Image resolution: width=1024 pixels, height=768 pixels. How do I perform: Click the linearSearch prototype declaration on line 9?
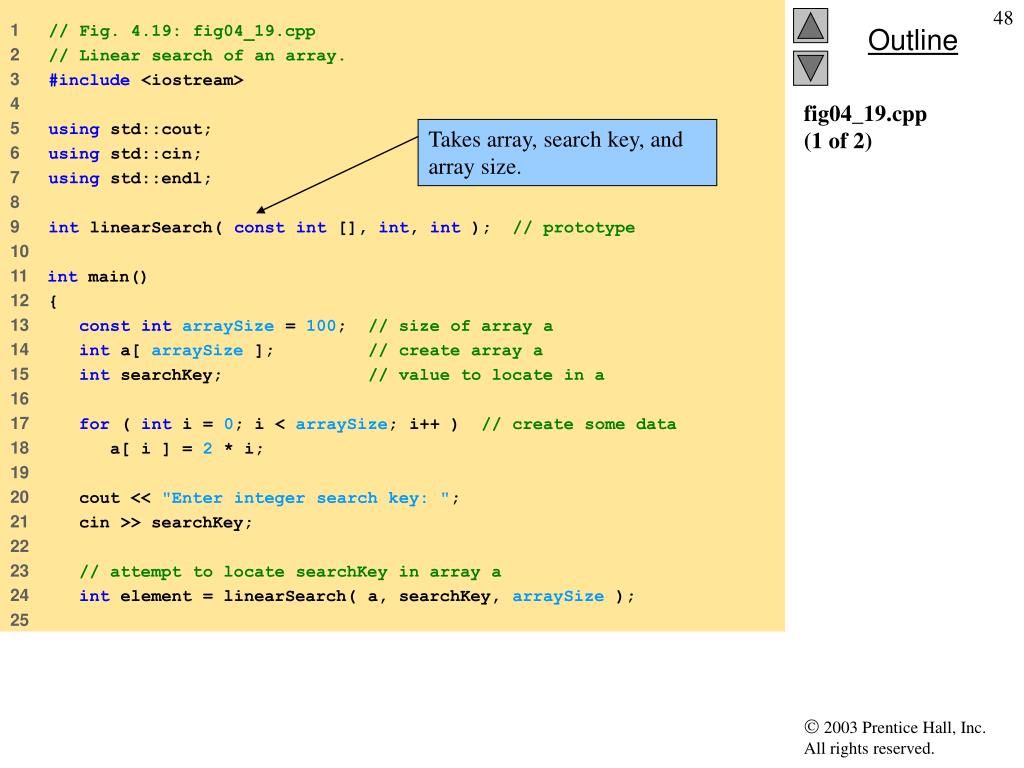pos(268,228)
